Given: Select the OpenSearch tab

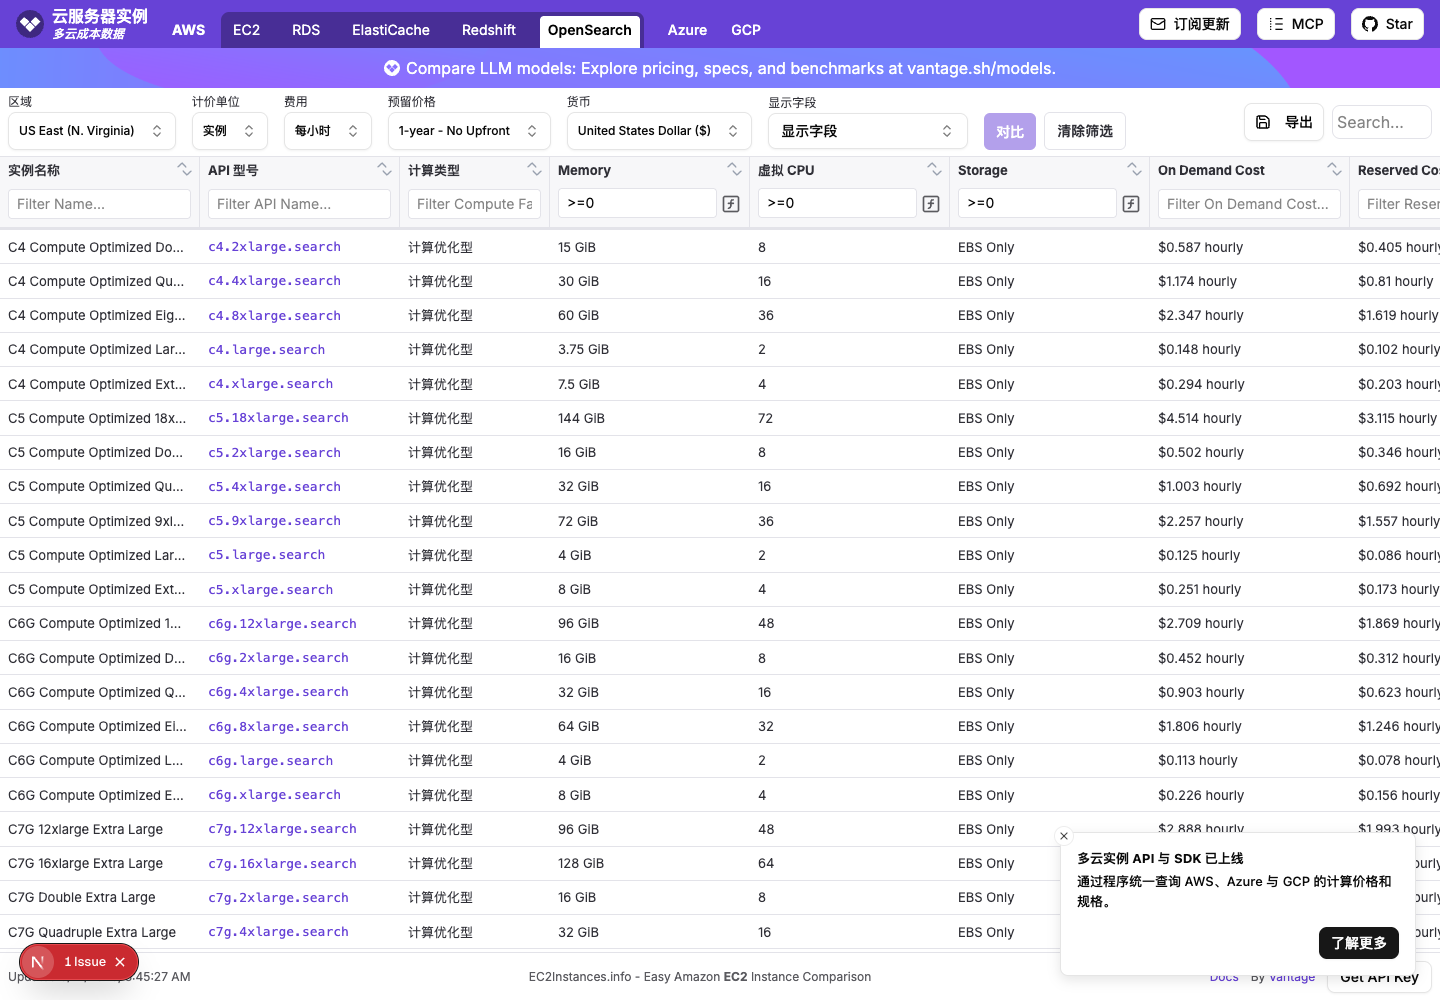Looking at the screenshot, I should [x=590, y=30].
